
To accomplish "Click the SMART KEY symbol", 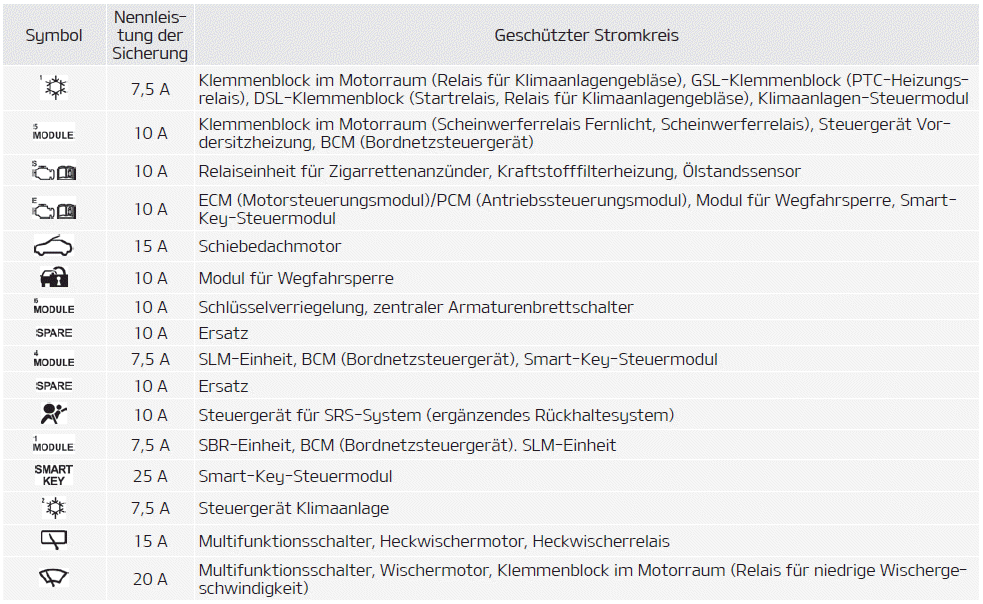I will (53, 476).
